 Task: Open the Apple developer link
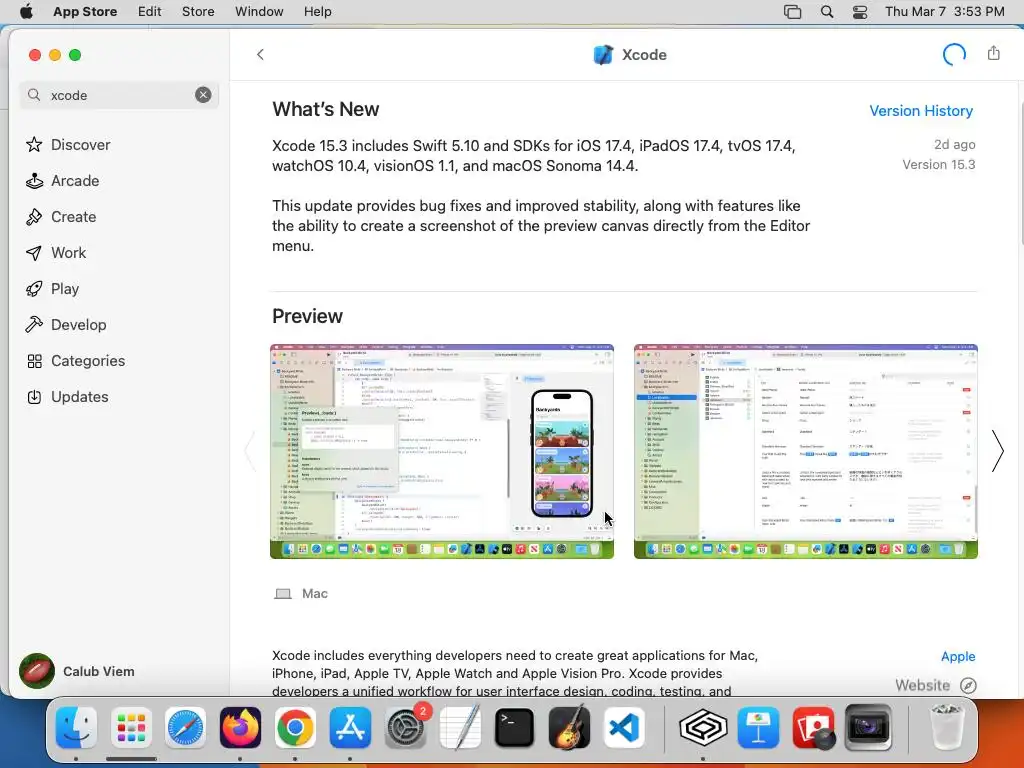point(958,656)
